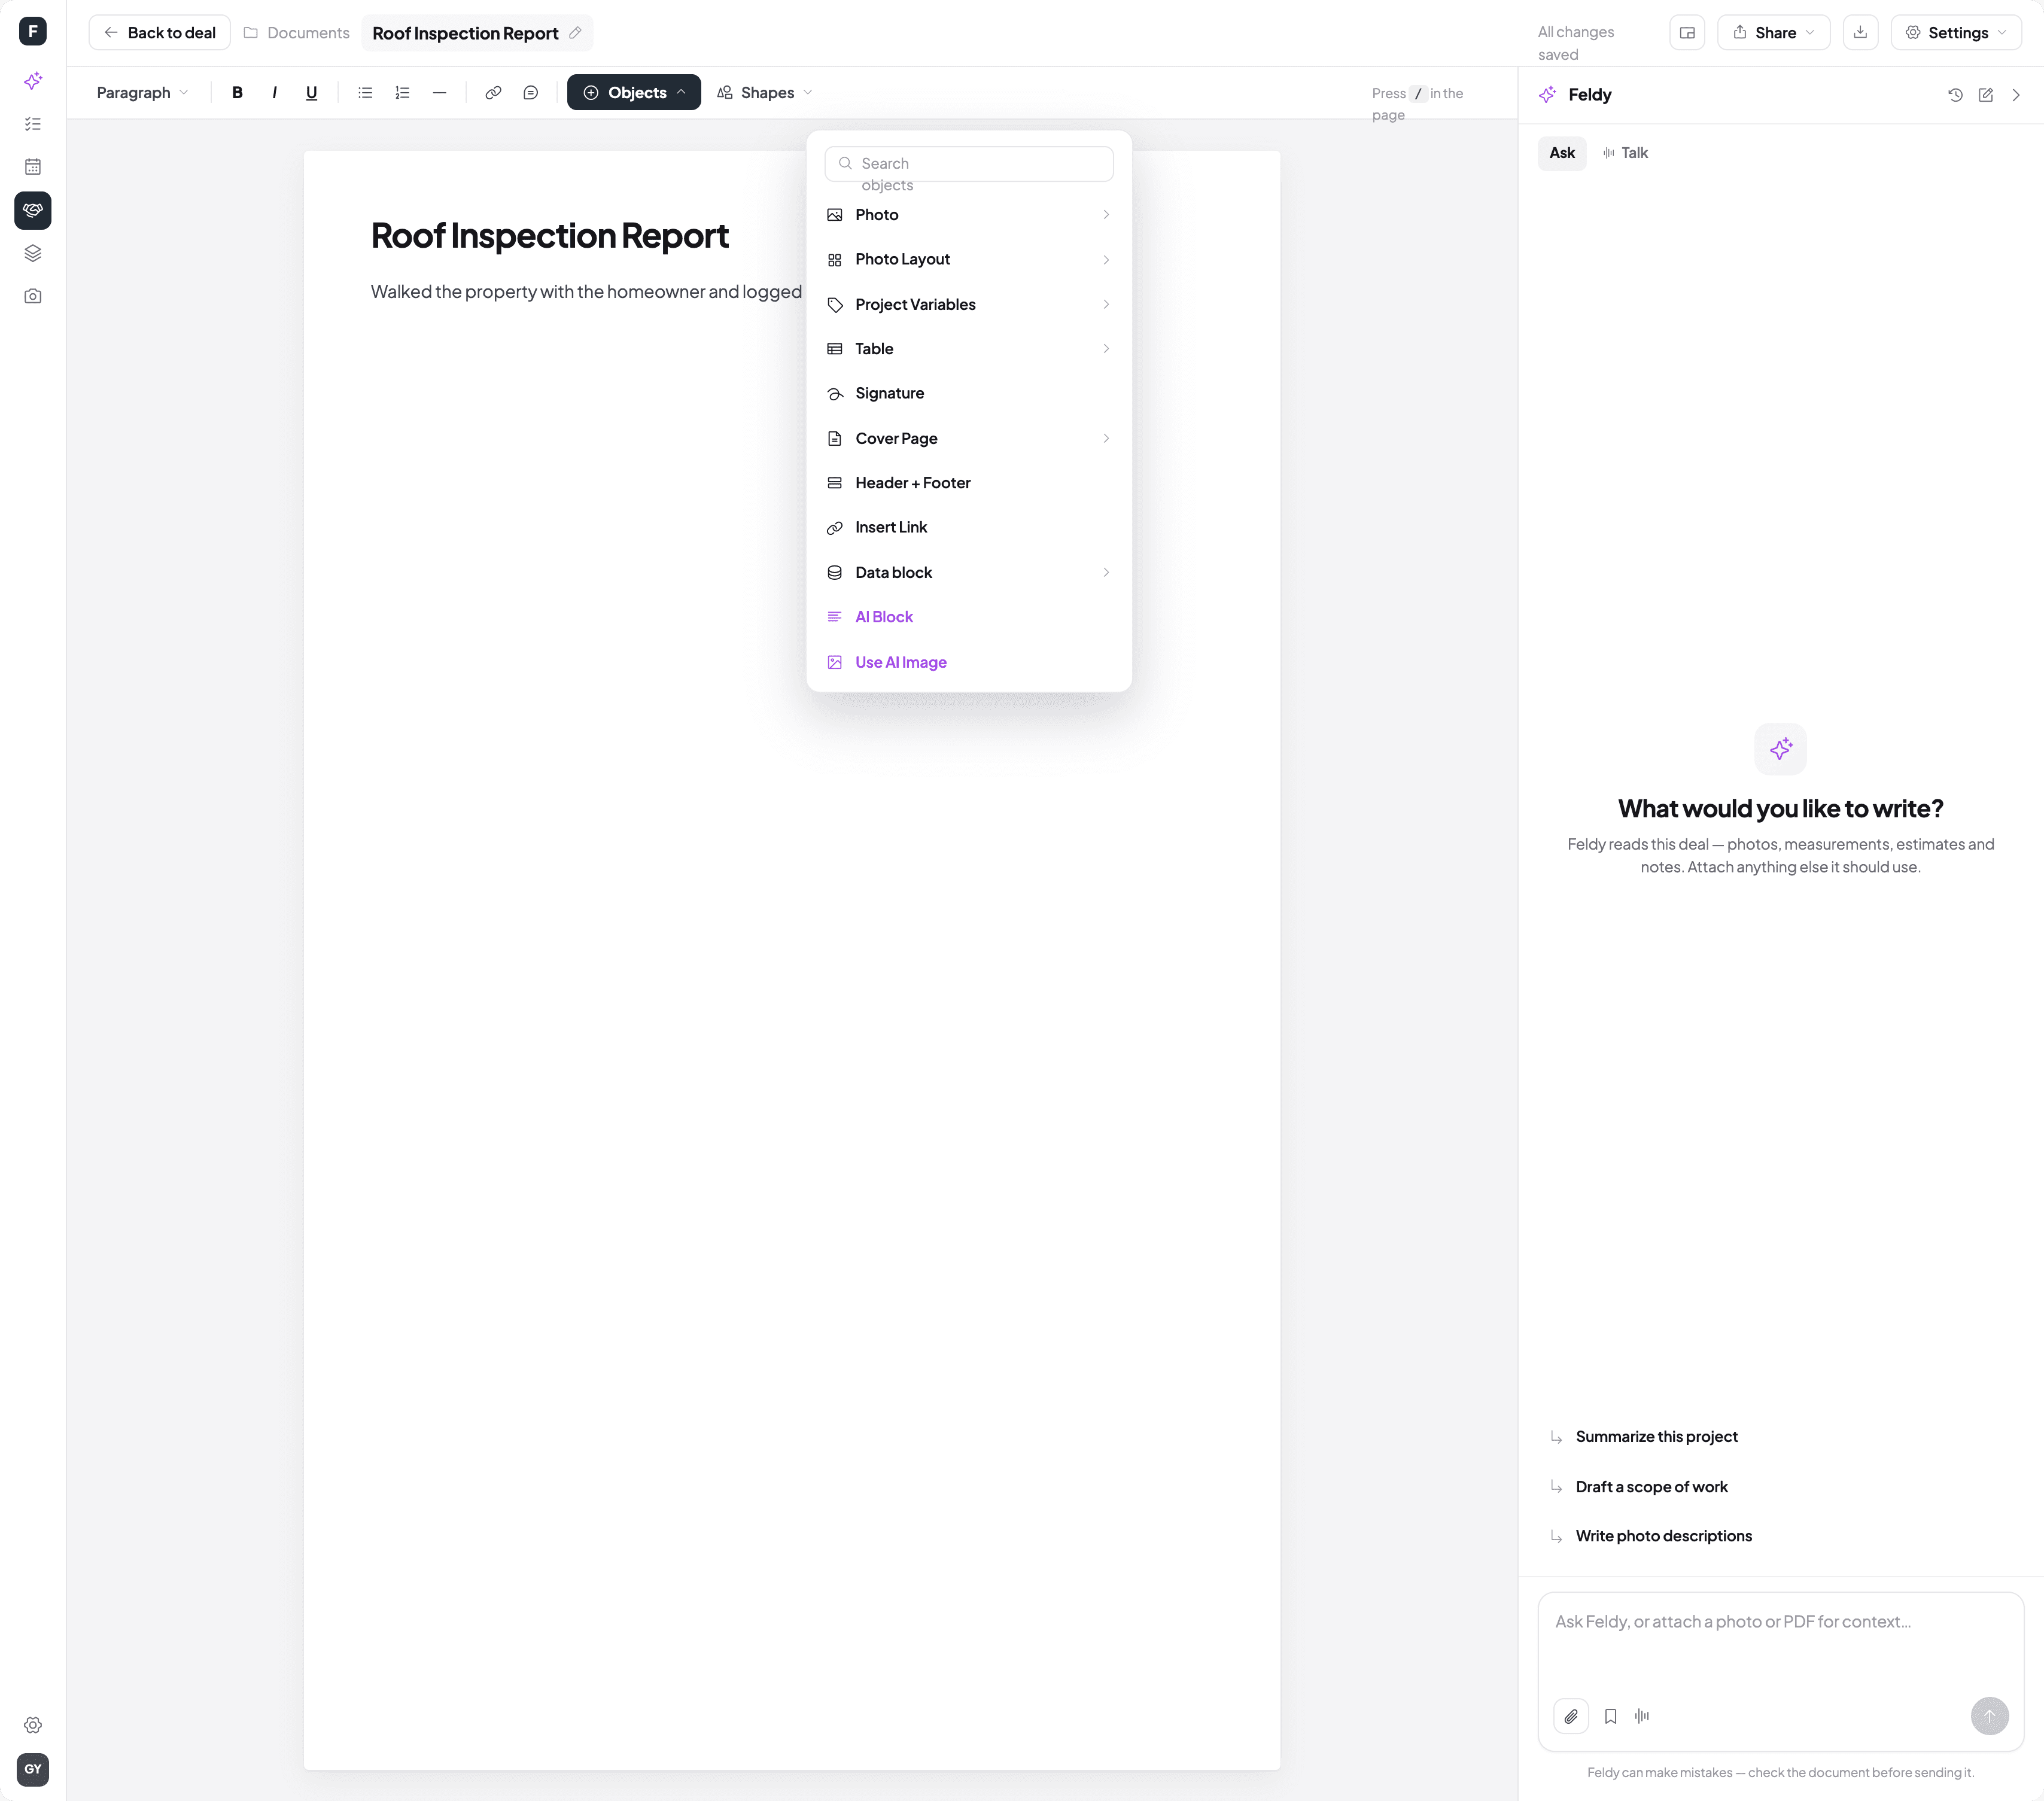Open the settings gear in left sidebar

(x=33, y=1725)
